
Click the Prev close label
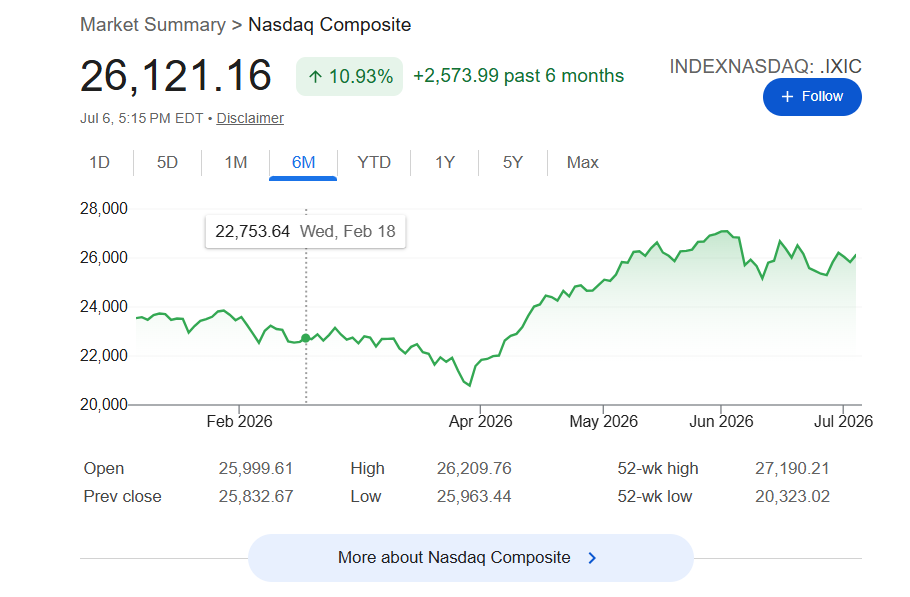[x=122, y=497]
